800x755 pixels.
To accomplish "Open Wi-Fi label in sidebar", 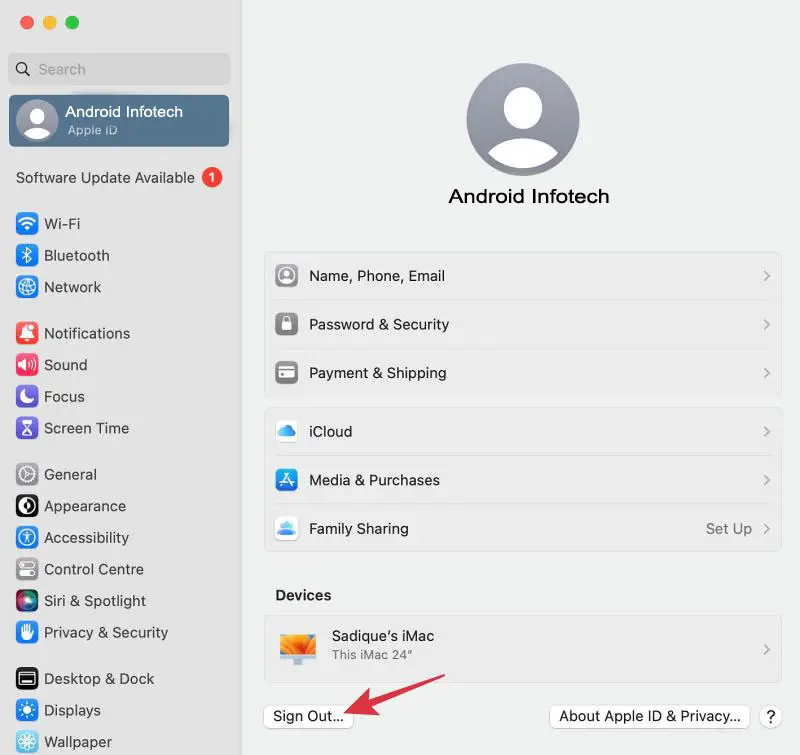I will tap(62, 224).
